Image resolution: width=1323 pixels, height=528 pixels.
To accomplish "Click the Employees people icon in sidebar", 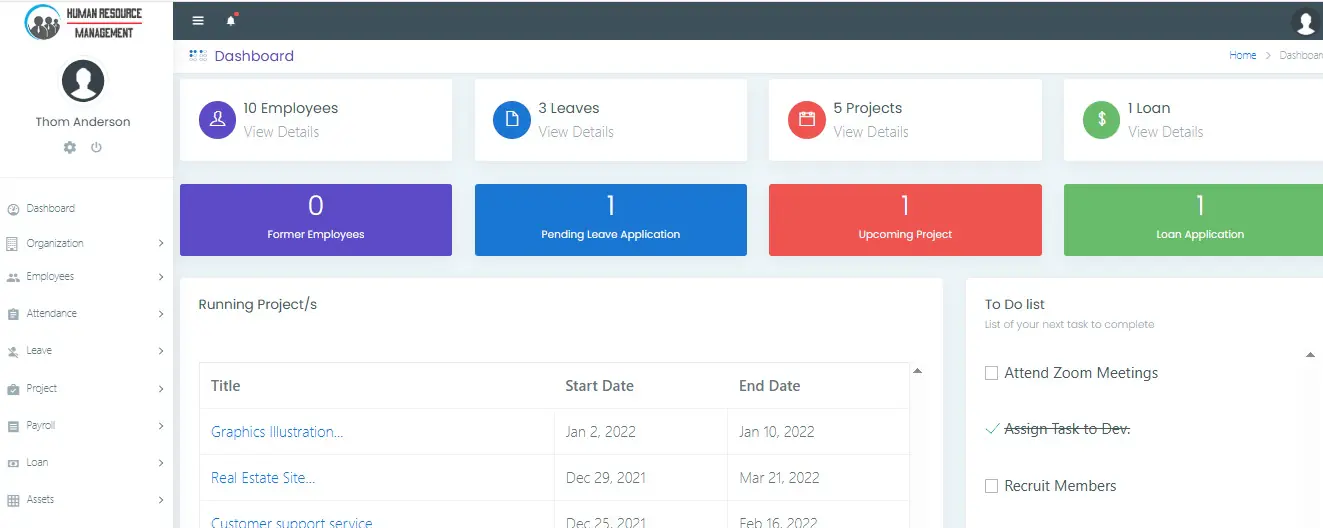I will 13,277.
